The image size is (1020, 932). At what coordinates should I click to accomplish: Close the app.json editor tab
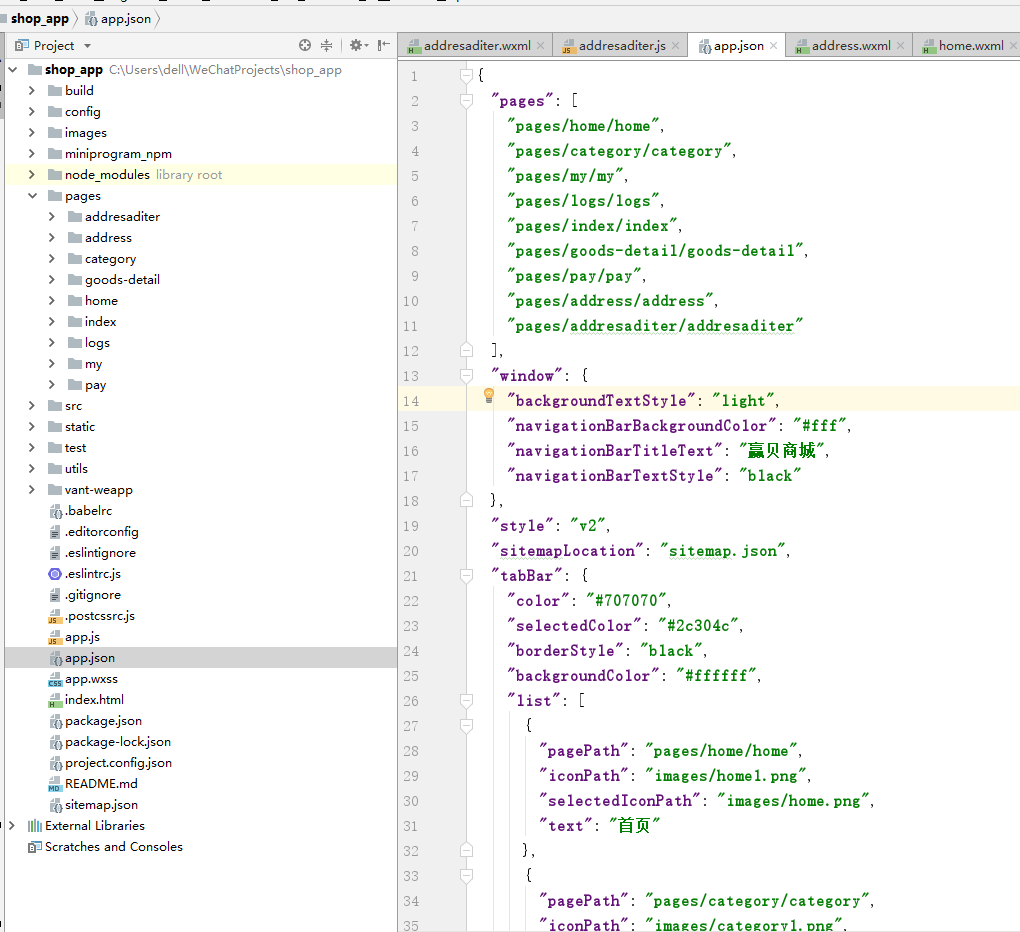click(774, 46)
